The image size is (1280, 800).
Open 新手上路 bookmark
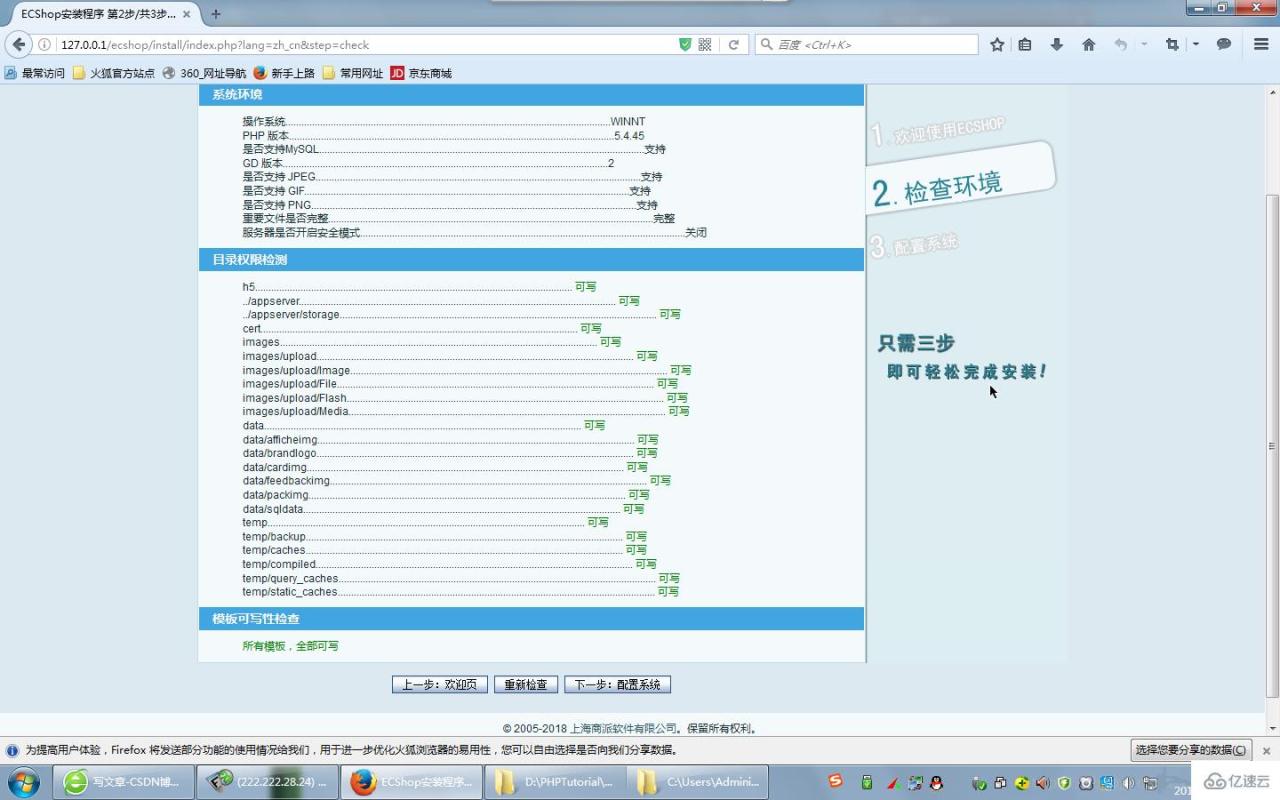(284, 73)
